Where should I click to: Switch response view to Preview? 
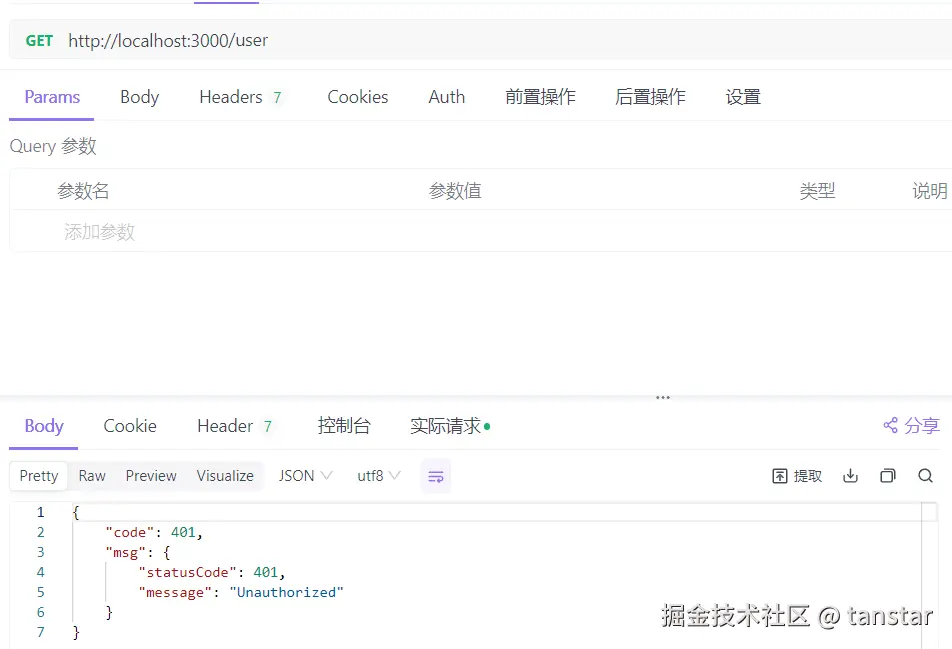click(151, 476)
